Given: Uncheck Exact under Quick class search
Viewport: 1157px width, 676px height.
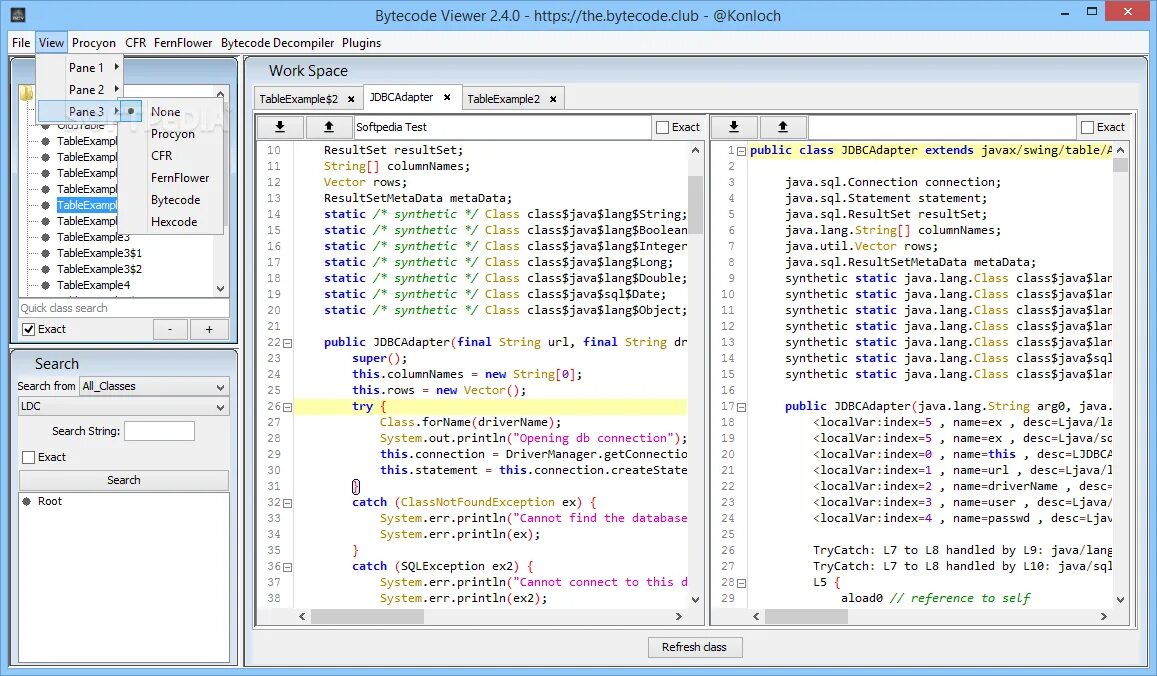Looking at the screenshot, I should [29, 329].
